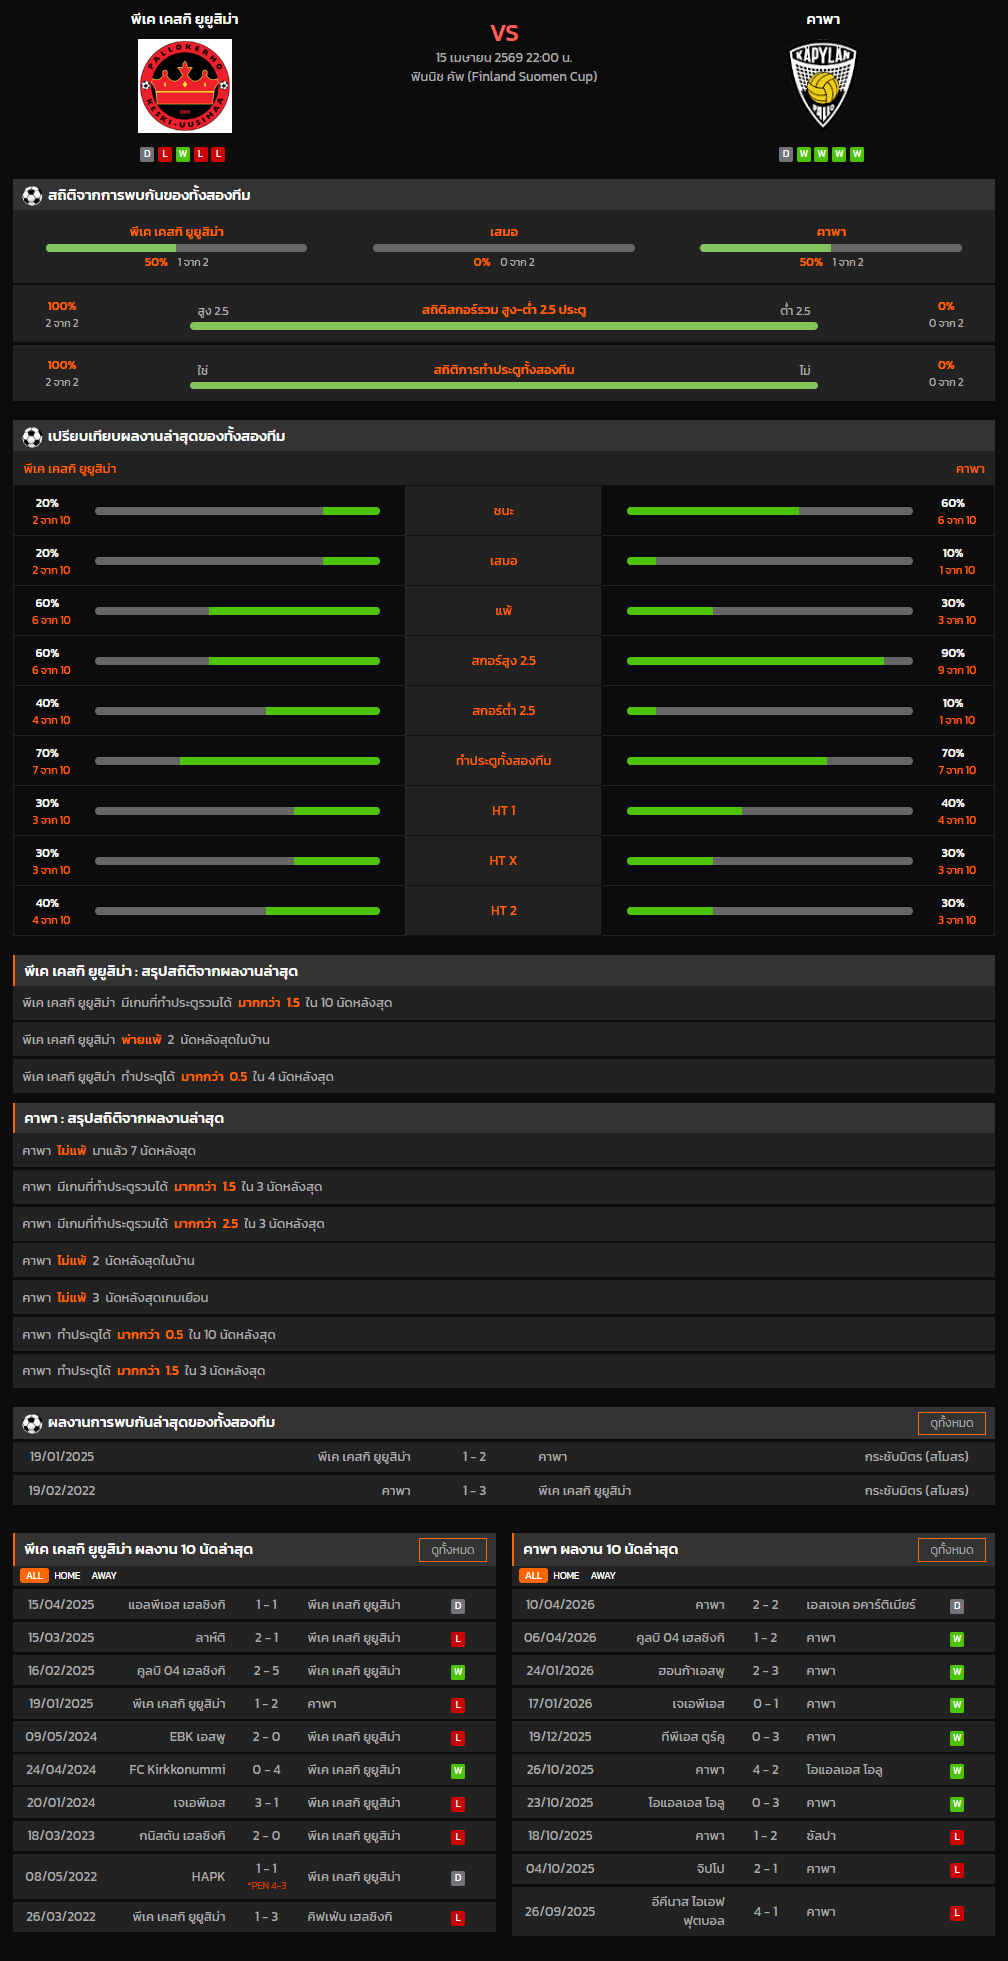
Task: Select ALL filter in left team results panel
Action: 34,1576
